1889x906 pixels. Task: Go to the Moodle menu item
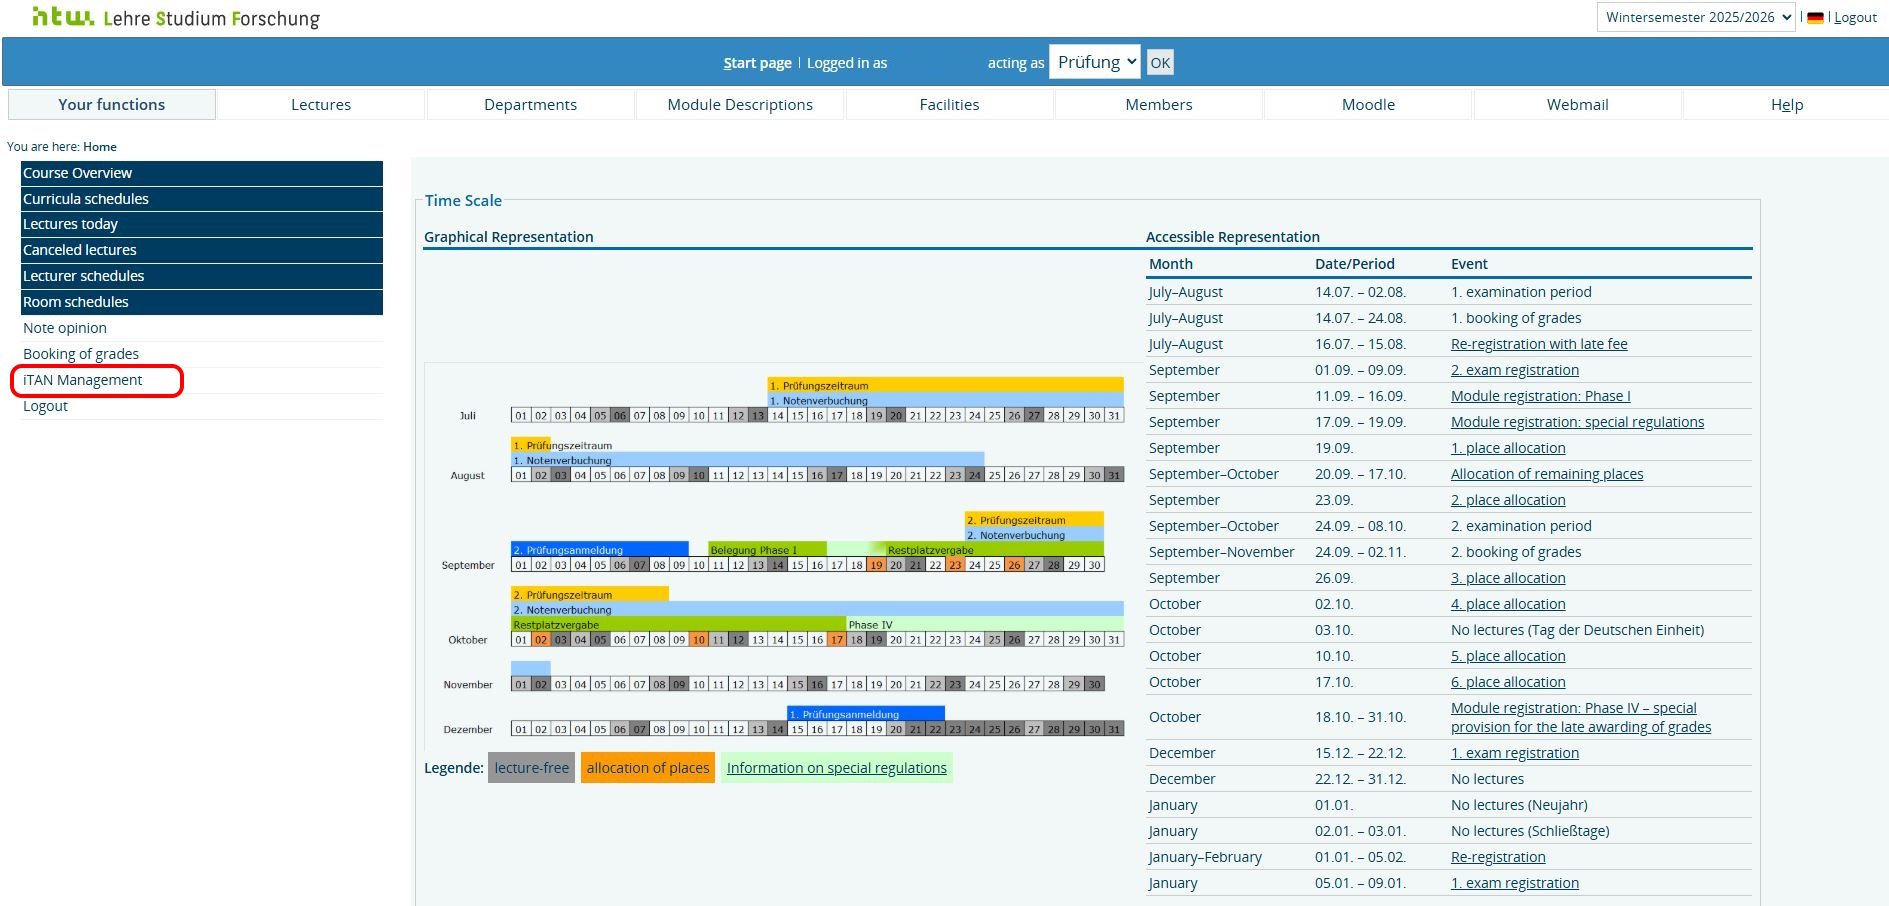point(1368,105)
